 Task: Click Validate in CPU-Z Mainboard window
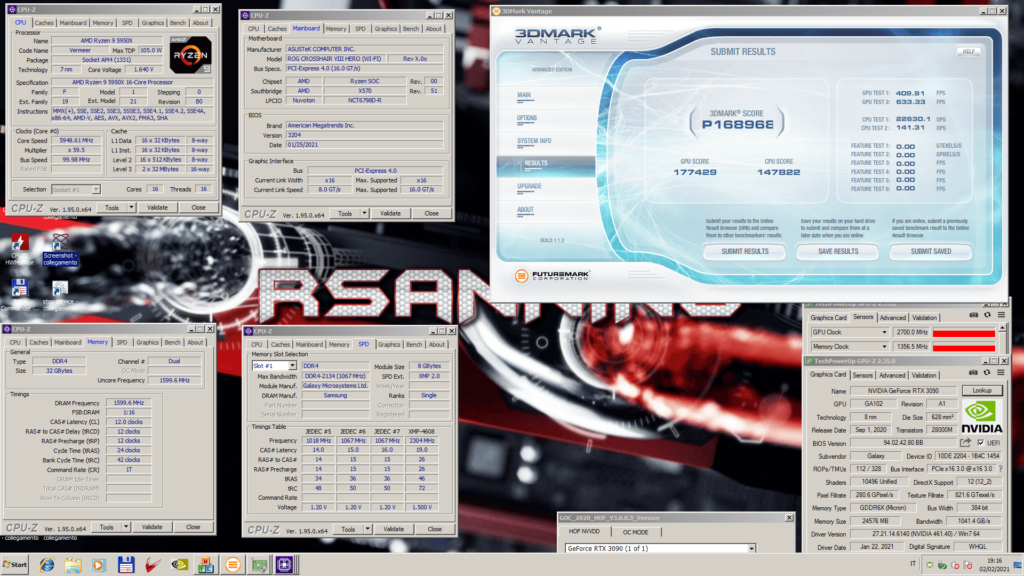click(x=391, y=214)
